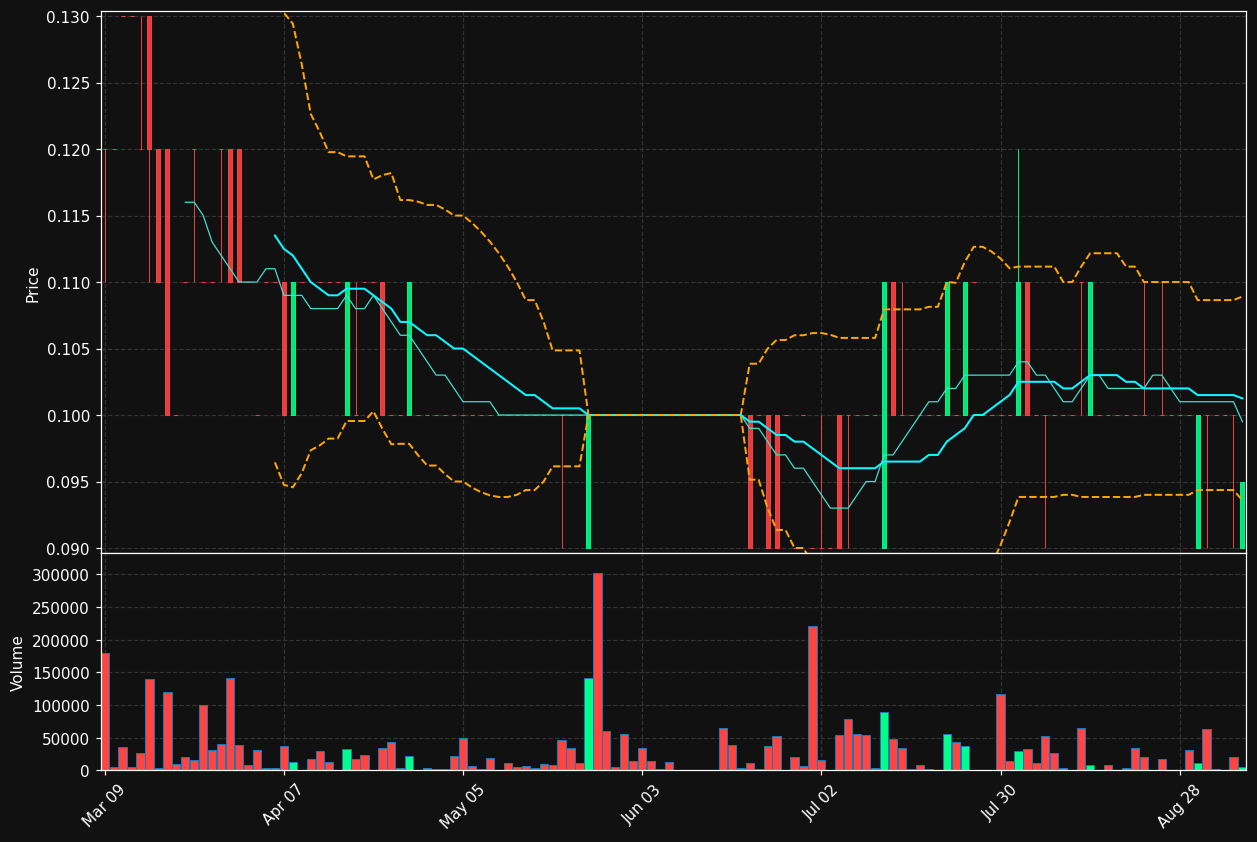Click the 0.095 price tick label
Viewport: 1257px width, 842px height.
tap(68, 482)
